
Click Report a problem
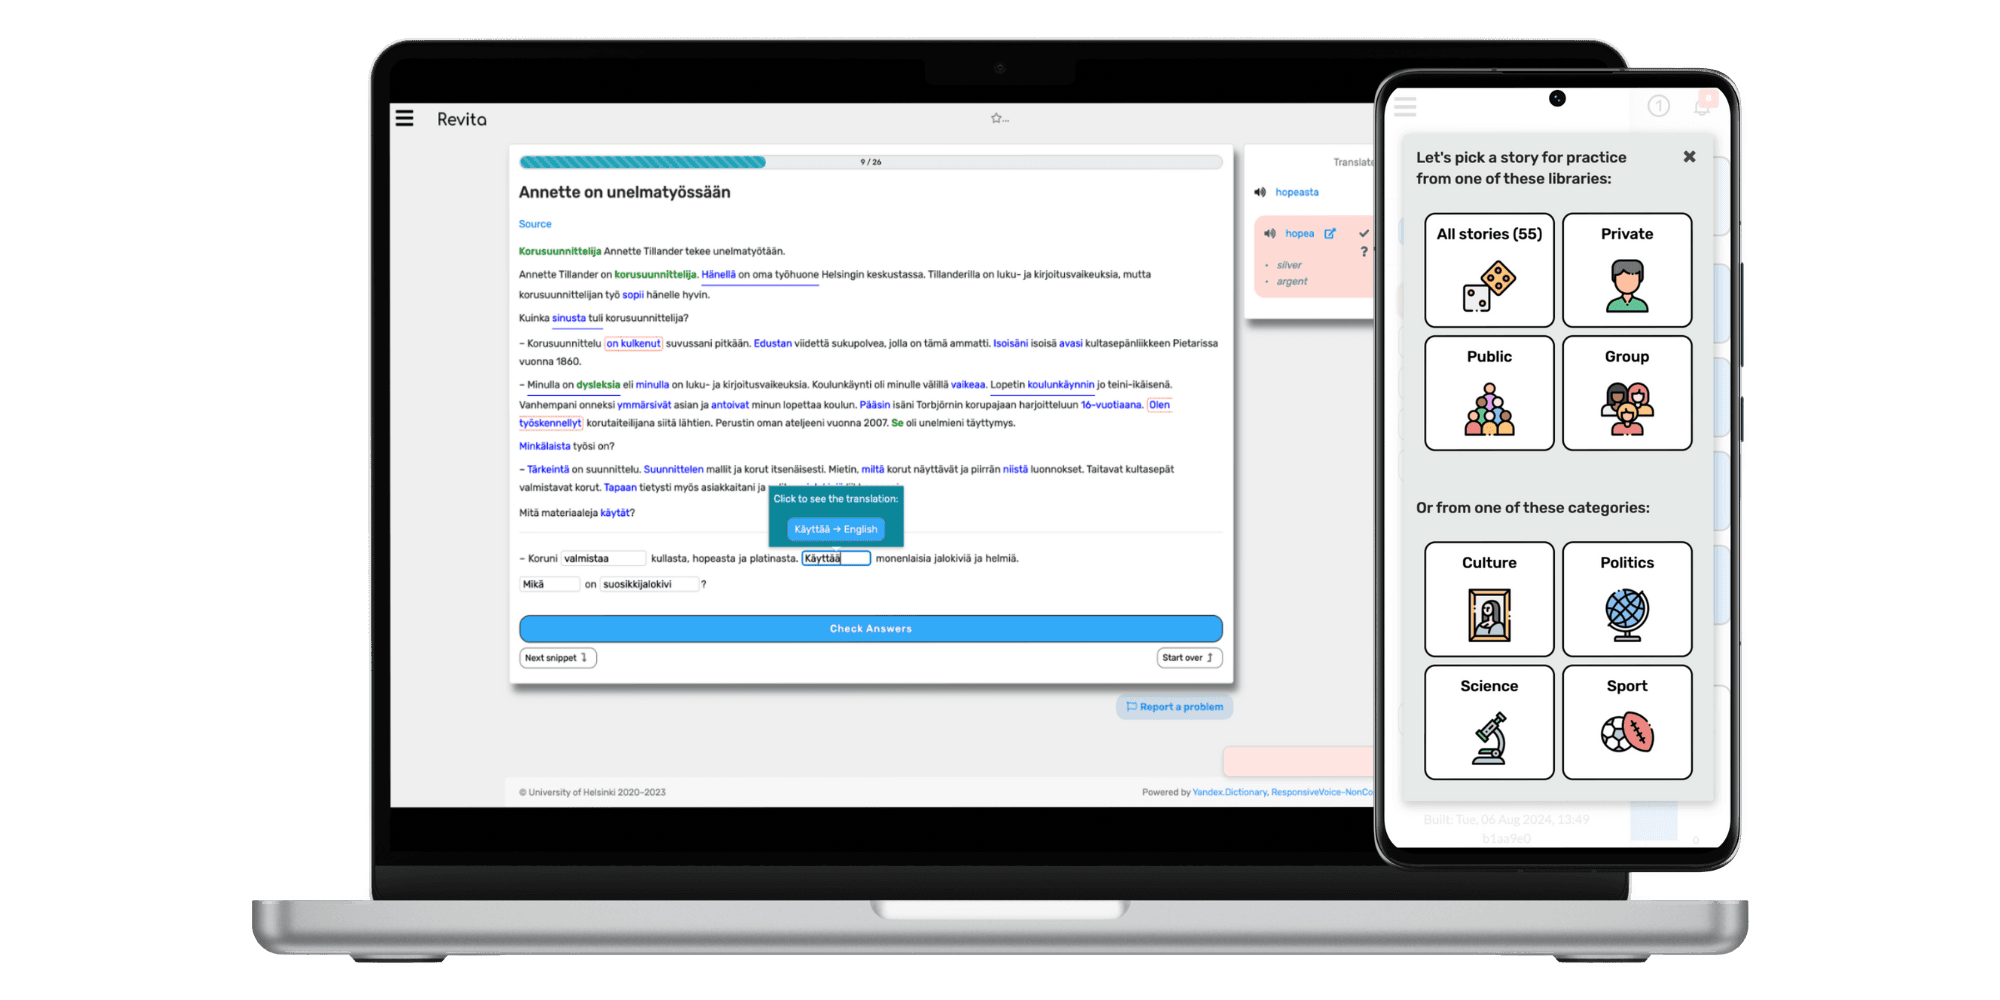click(1175, 707)
